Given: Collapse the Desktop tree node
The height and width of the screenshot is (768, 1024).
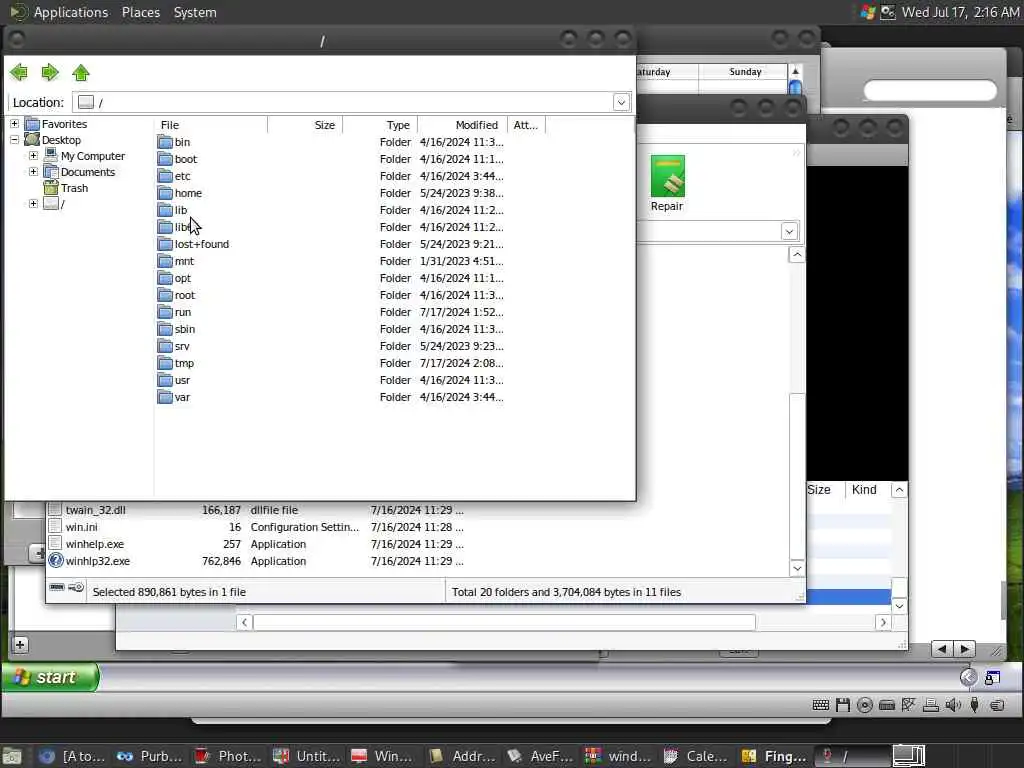Looking at the screenshot, I should [14, 140].
